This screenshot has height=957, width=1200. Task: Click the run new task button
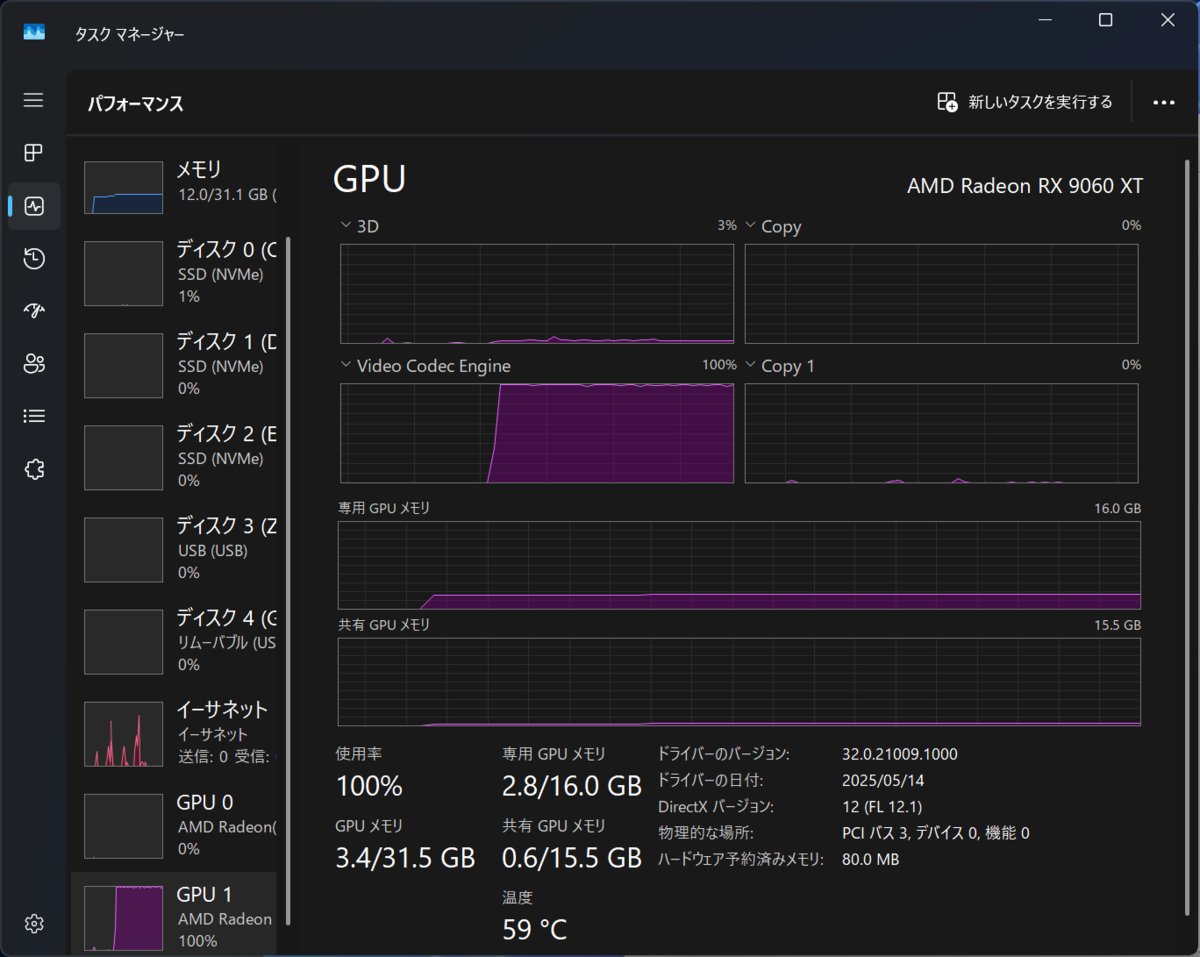(1024, 102)
